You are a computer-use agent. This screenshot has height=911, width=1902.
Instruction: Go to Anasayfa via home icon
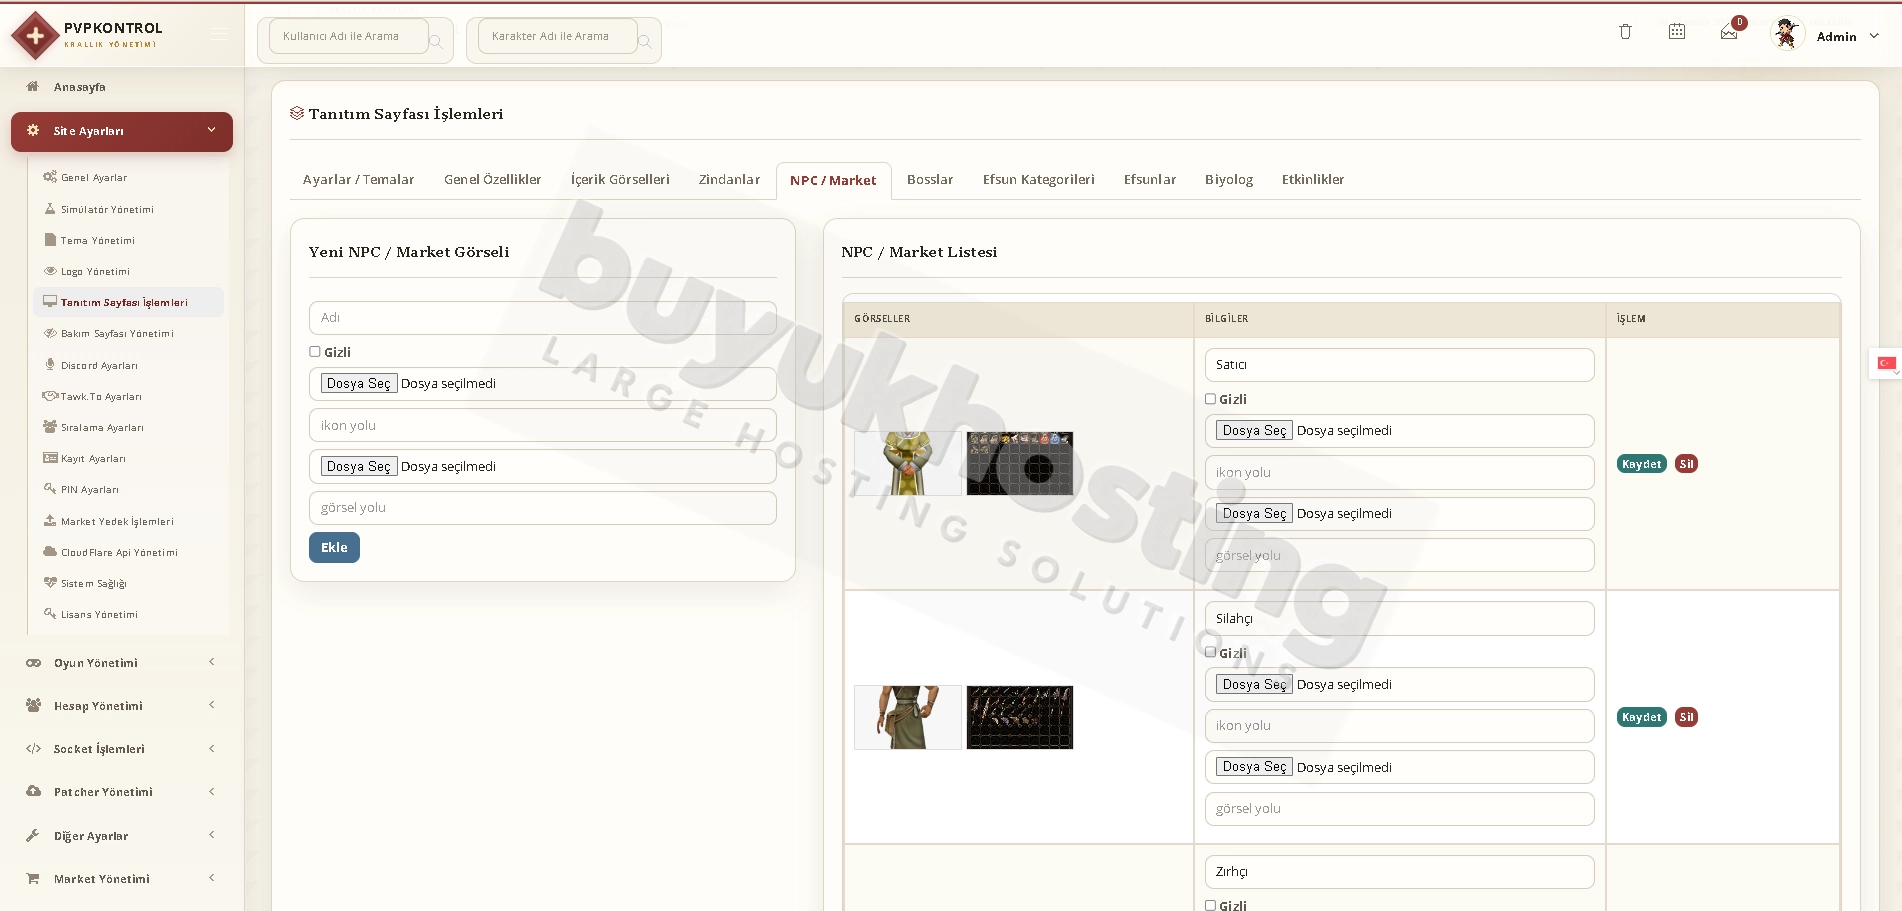coord(33,87)
